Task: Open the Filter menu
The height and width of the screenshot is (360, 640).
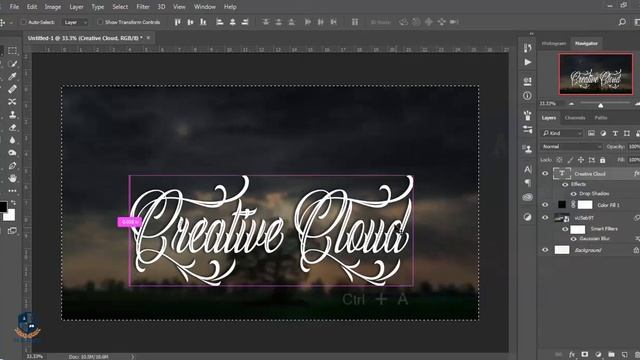Action: 142,7
